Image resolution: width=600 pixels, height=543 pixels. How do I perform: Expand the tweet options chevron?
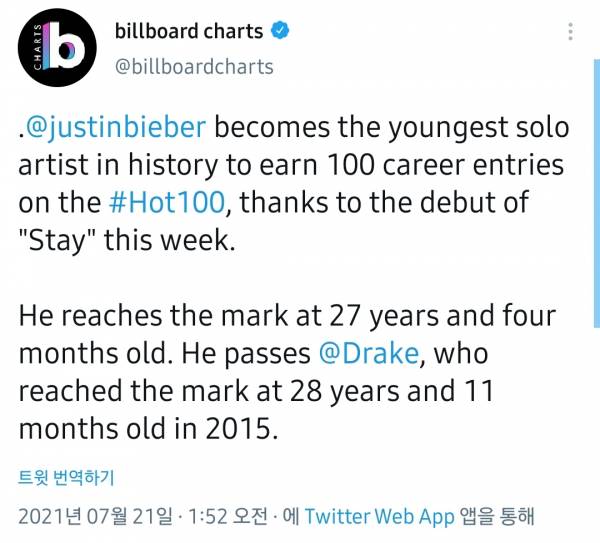tap(570, 33)
